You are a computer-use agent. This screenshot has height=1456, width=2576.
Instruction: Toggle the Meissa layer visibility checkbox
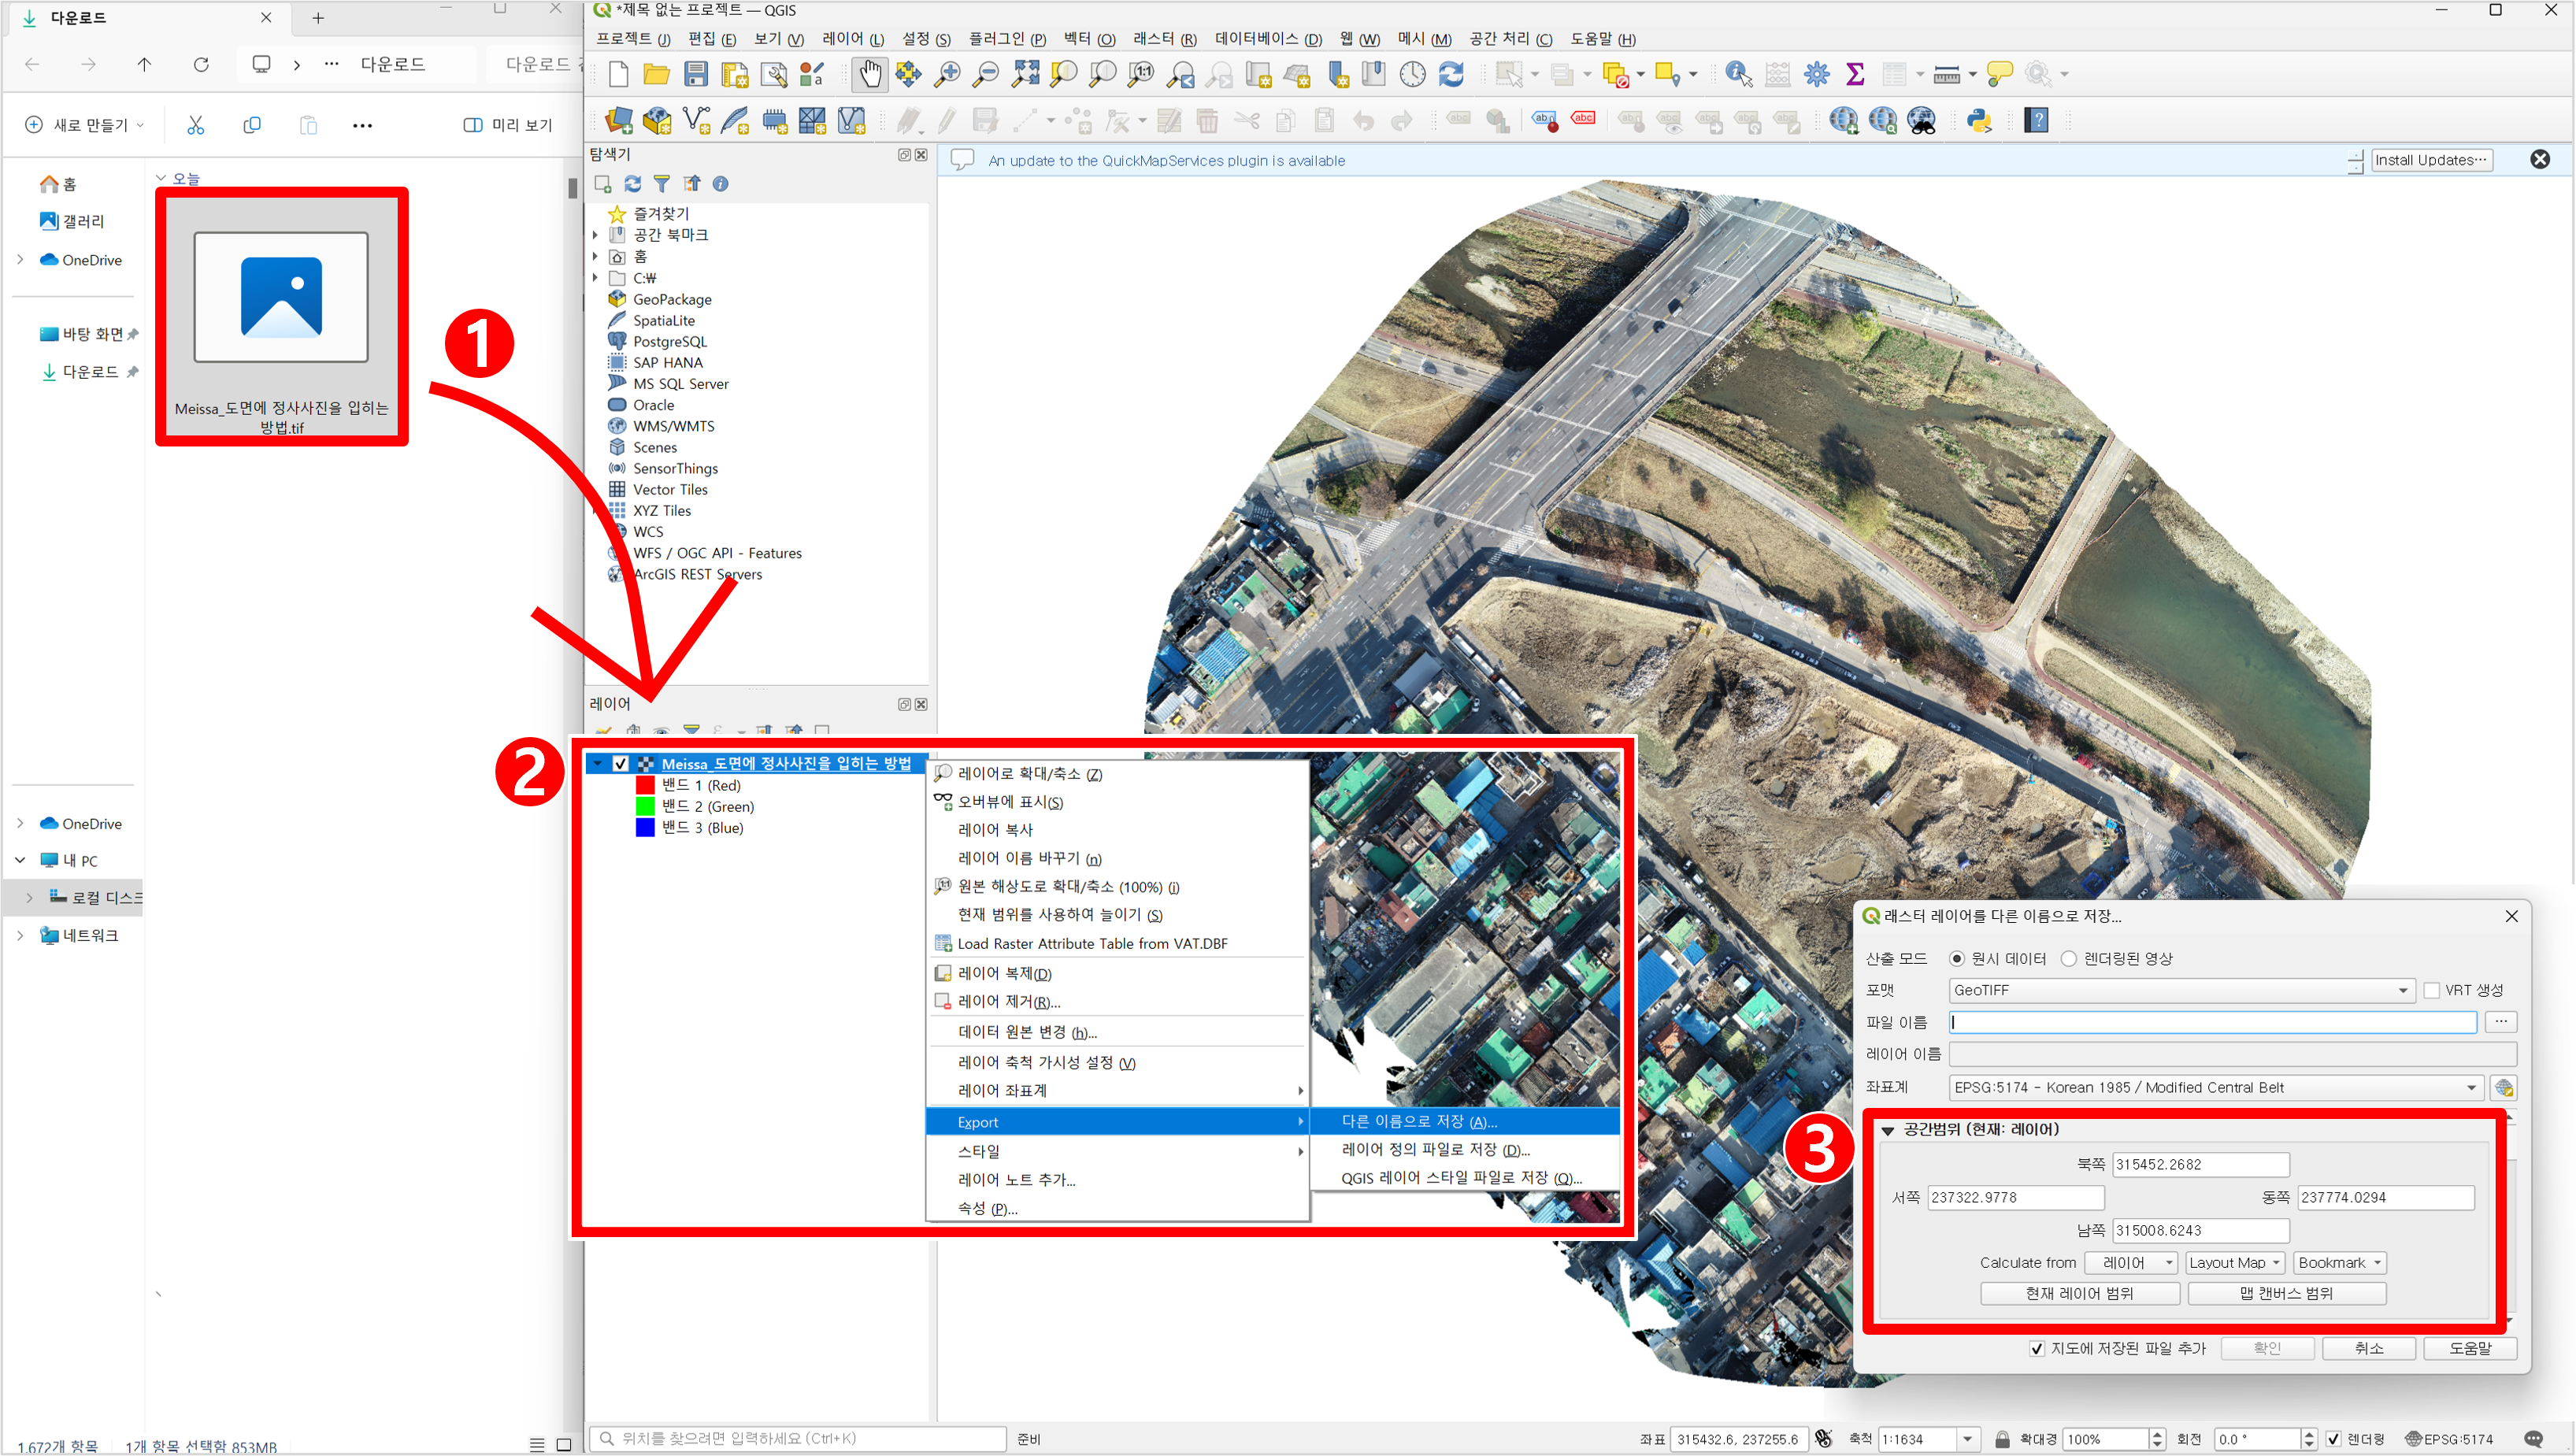[x=620, y=764]
